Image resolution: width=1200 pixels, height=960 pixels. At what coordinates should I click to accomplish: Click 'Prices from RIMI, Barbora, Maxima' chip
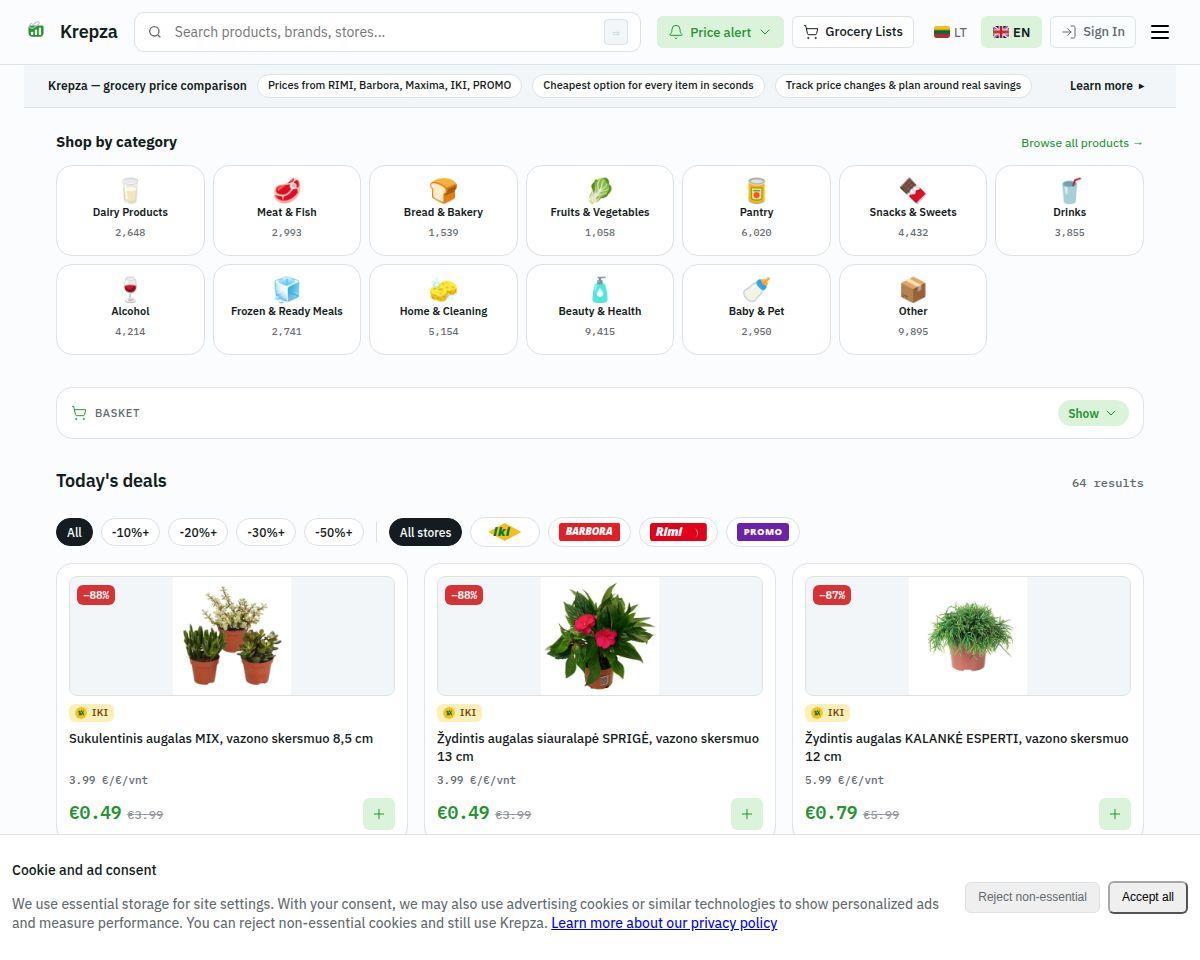click(x=389, y=86)
